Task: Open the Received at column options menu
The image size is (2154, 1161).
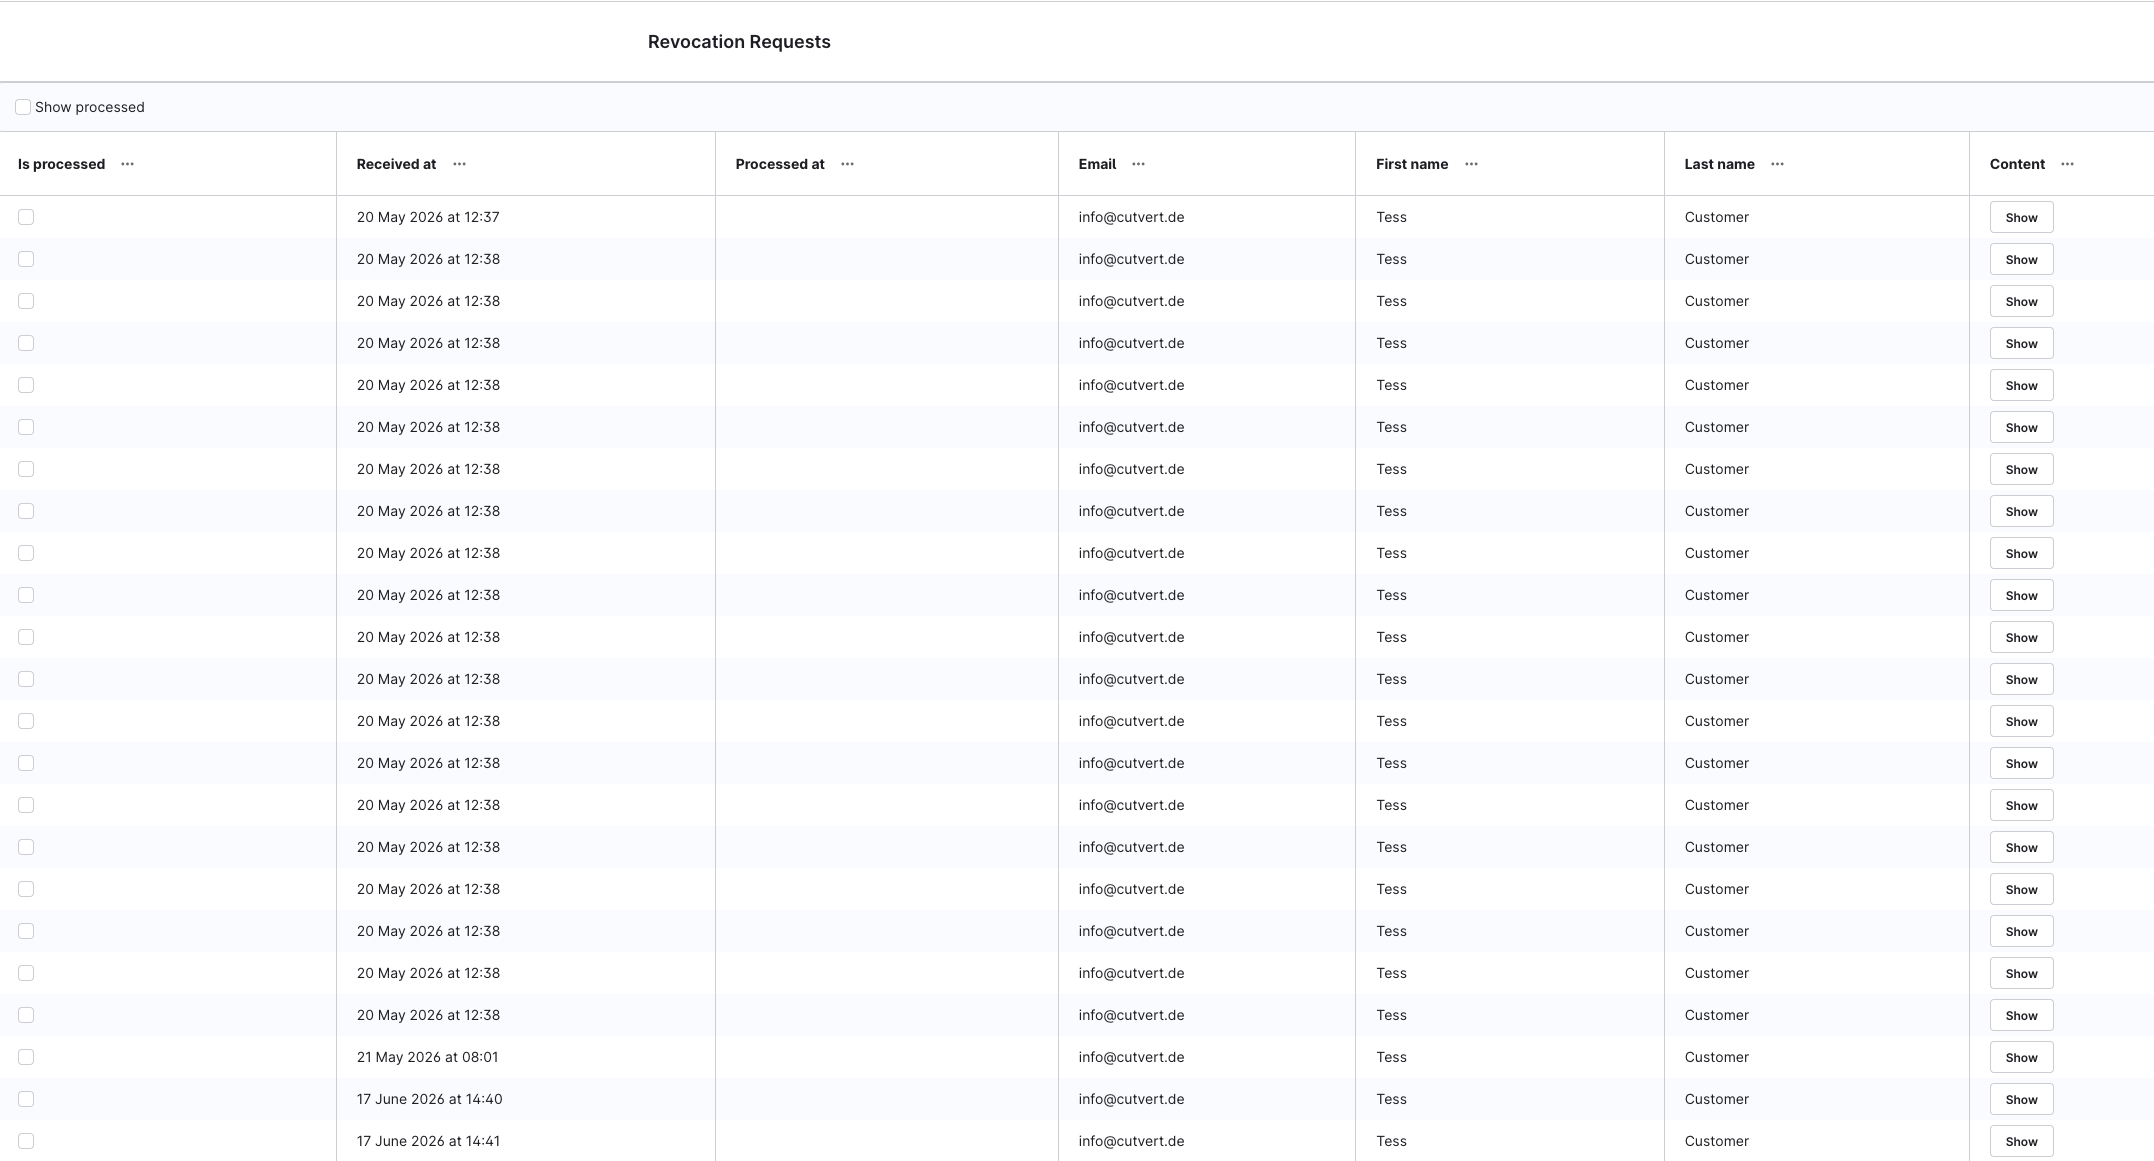Action: point(459,164)
